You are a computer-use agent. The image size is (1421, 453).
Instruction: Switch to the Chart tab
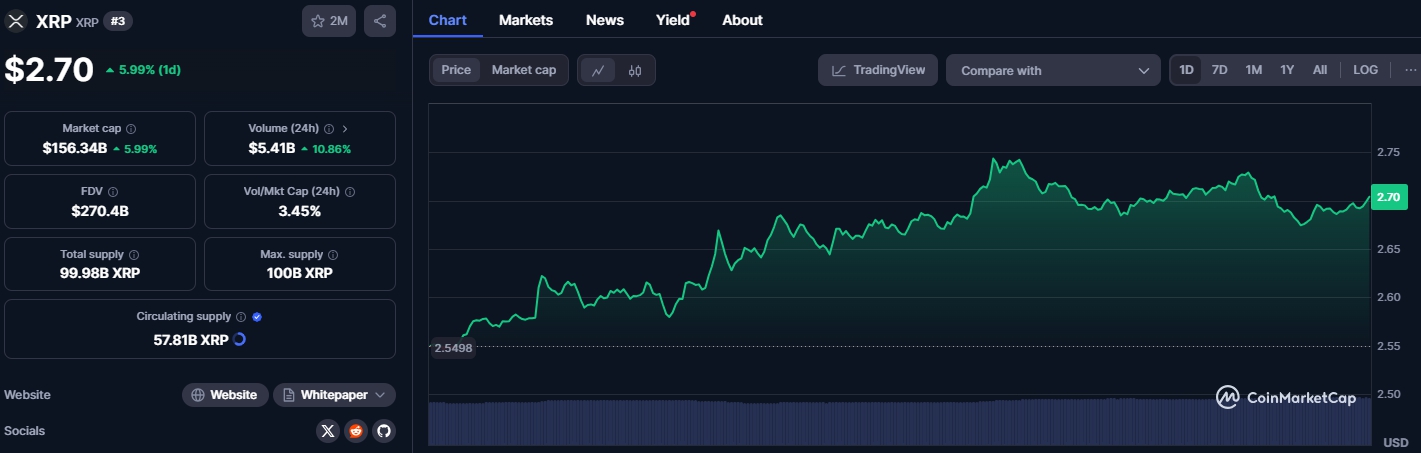pyautogui.click(x=447, y=20)
